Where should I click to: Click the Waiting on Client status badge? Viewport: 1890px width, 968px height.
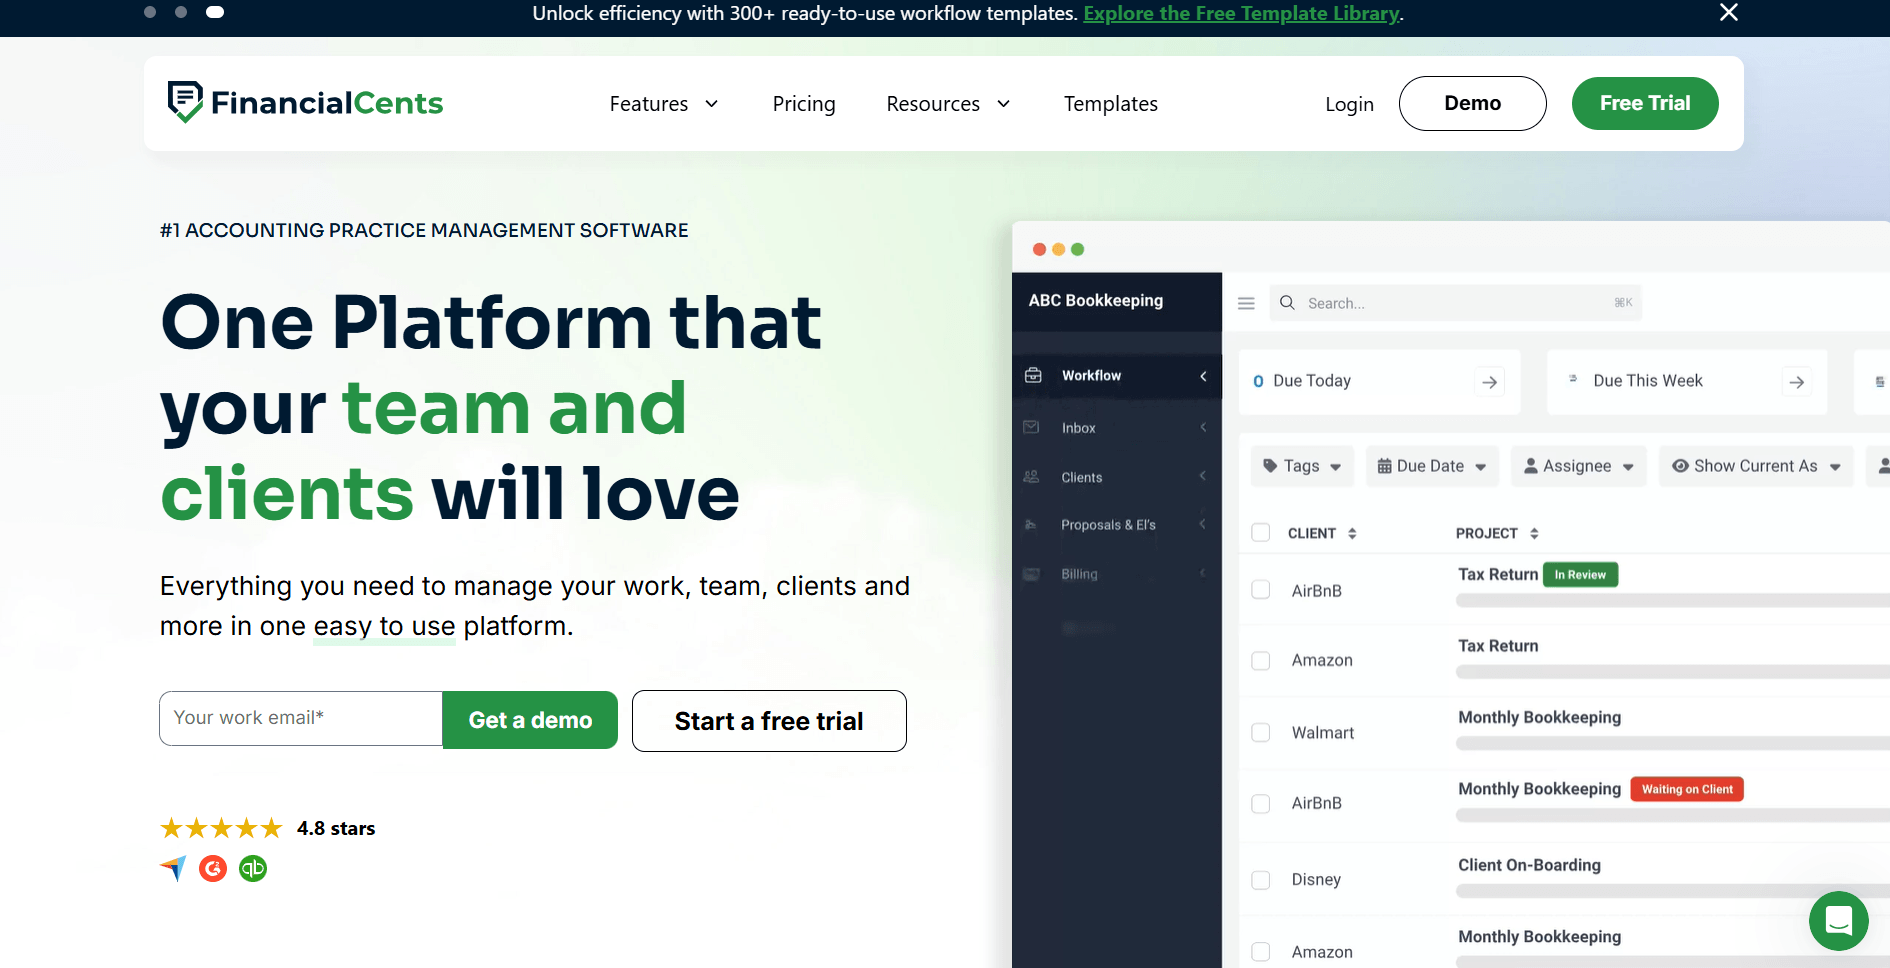[x=1687, y=789]
